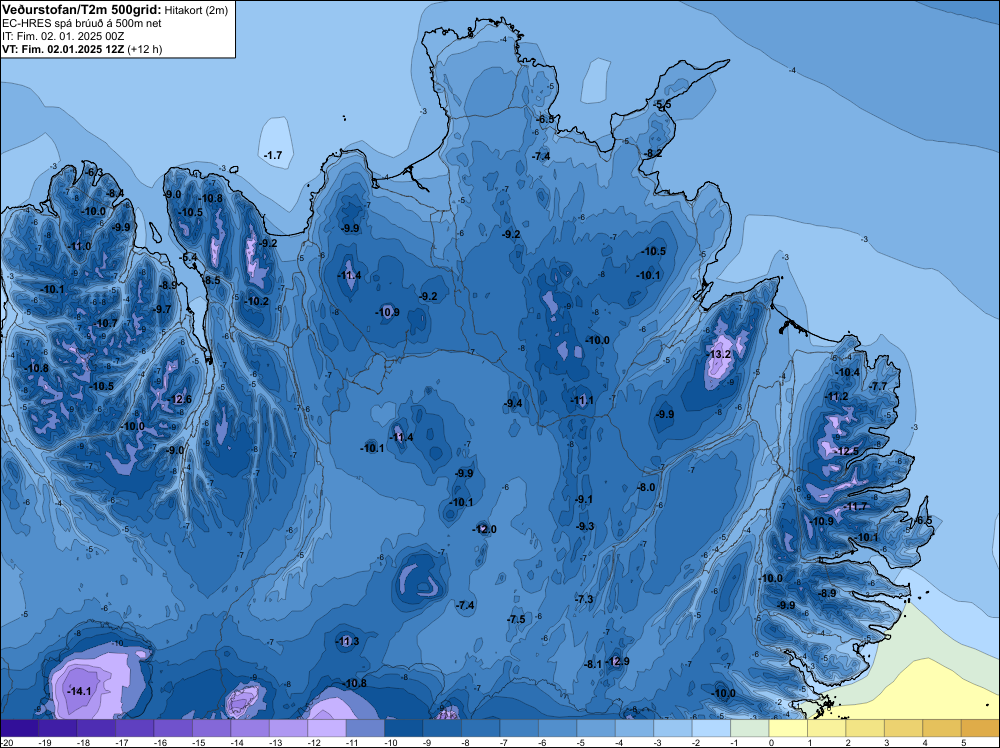Select the -6.3 temperature value
1000x748 pixels.
point(94,173)
